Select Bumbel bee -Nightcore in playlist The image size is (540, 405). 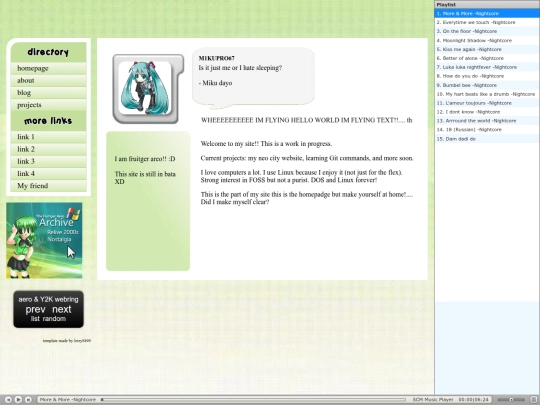click(487, 85)
